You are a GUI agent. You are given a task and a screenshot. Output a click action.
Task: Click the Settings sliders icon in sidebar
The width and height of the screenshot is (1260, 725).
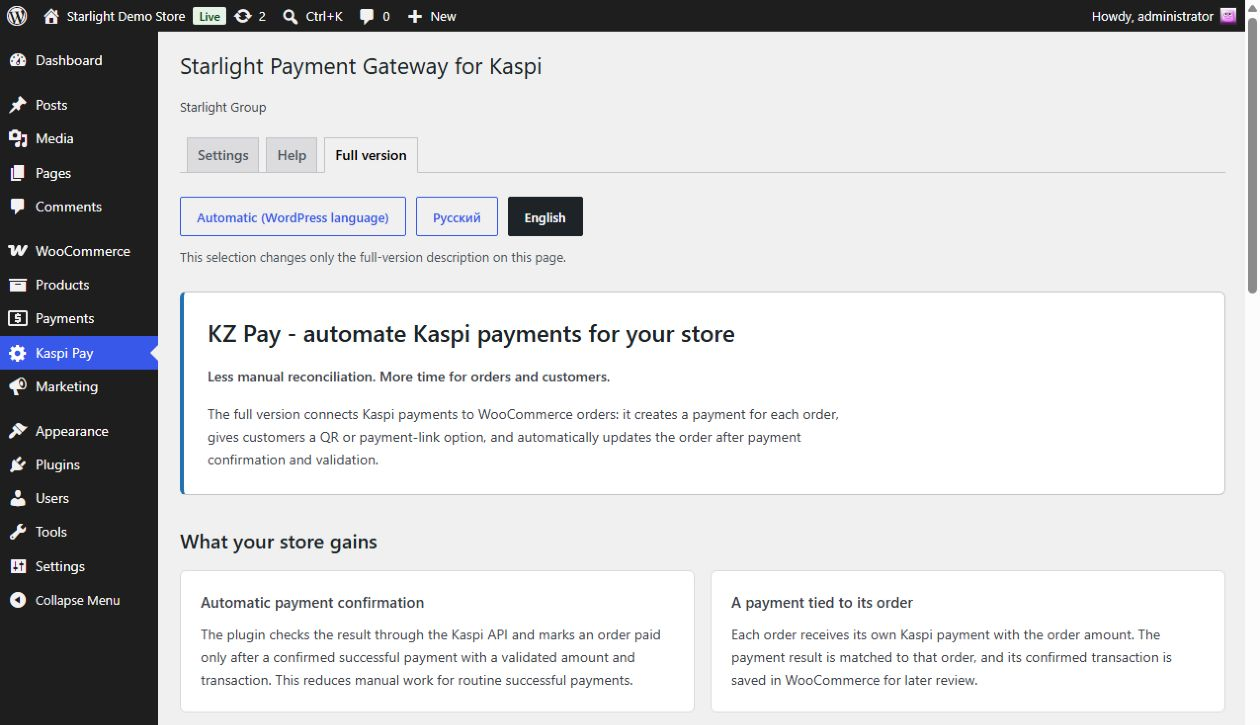click(18, 566)
